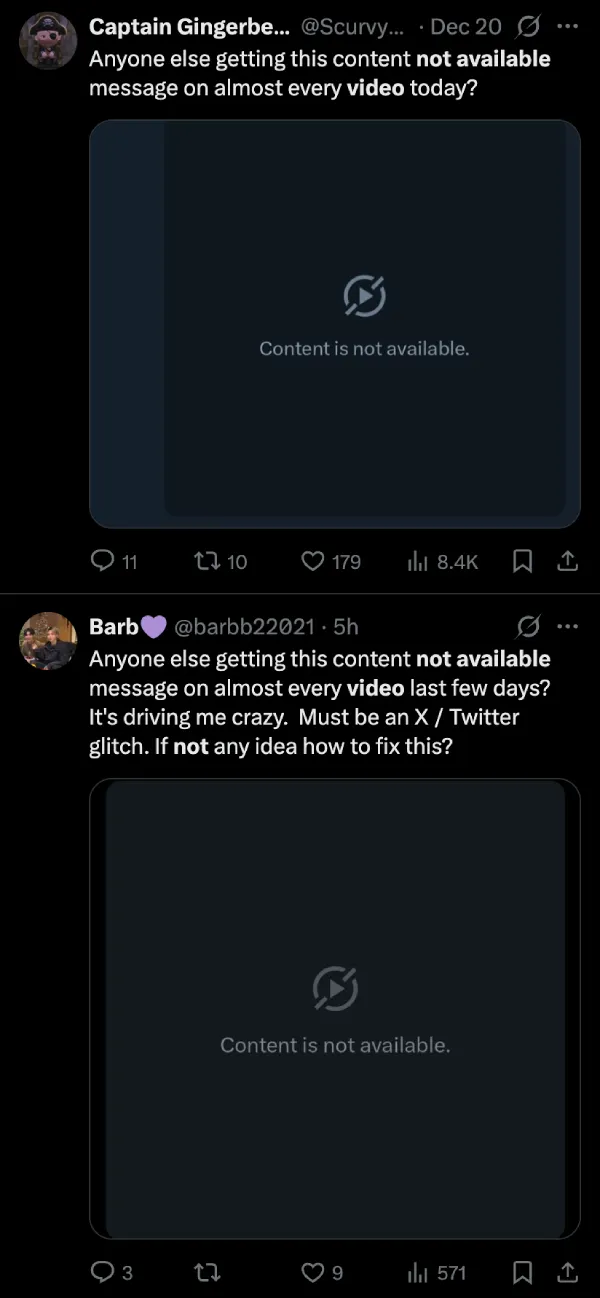Viewport: 600px width, 1298px height.
Task: Open replies on Captain Gingerbeard's post
Action: coord(113,562)
